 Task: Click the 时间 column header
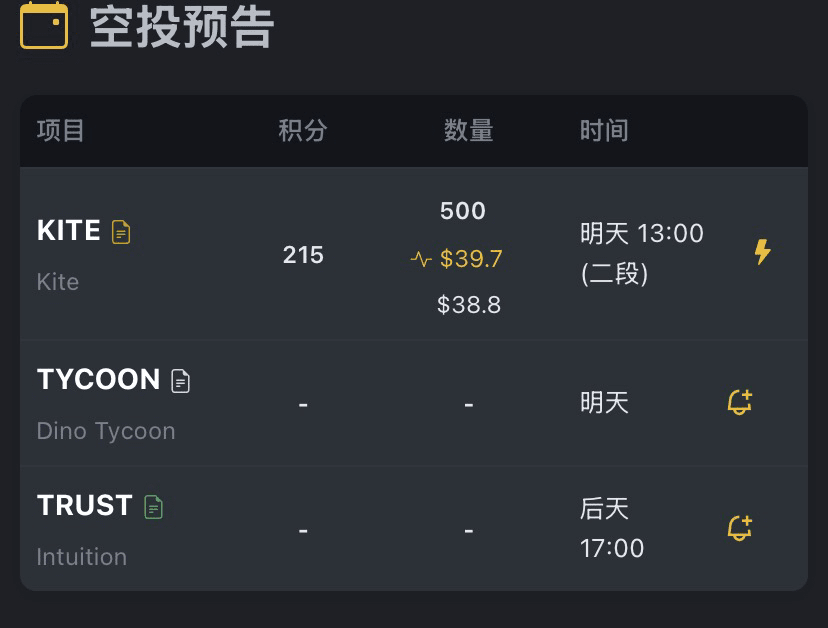click(x=604, y=130)
